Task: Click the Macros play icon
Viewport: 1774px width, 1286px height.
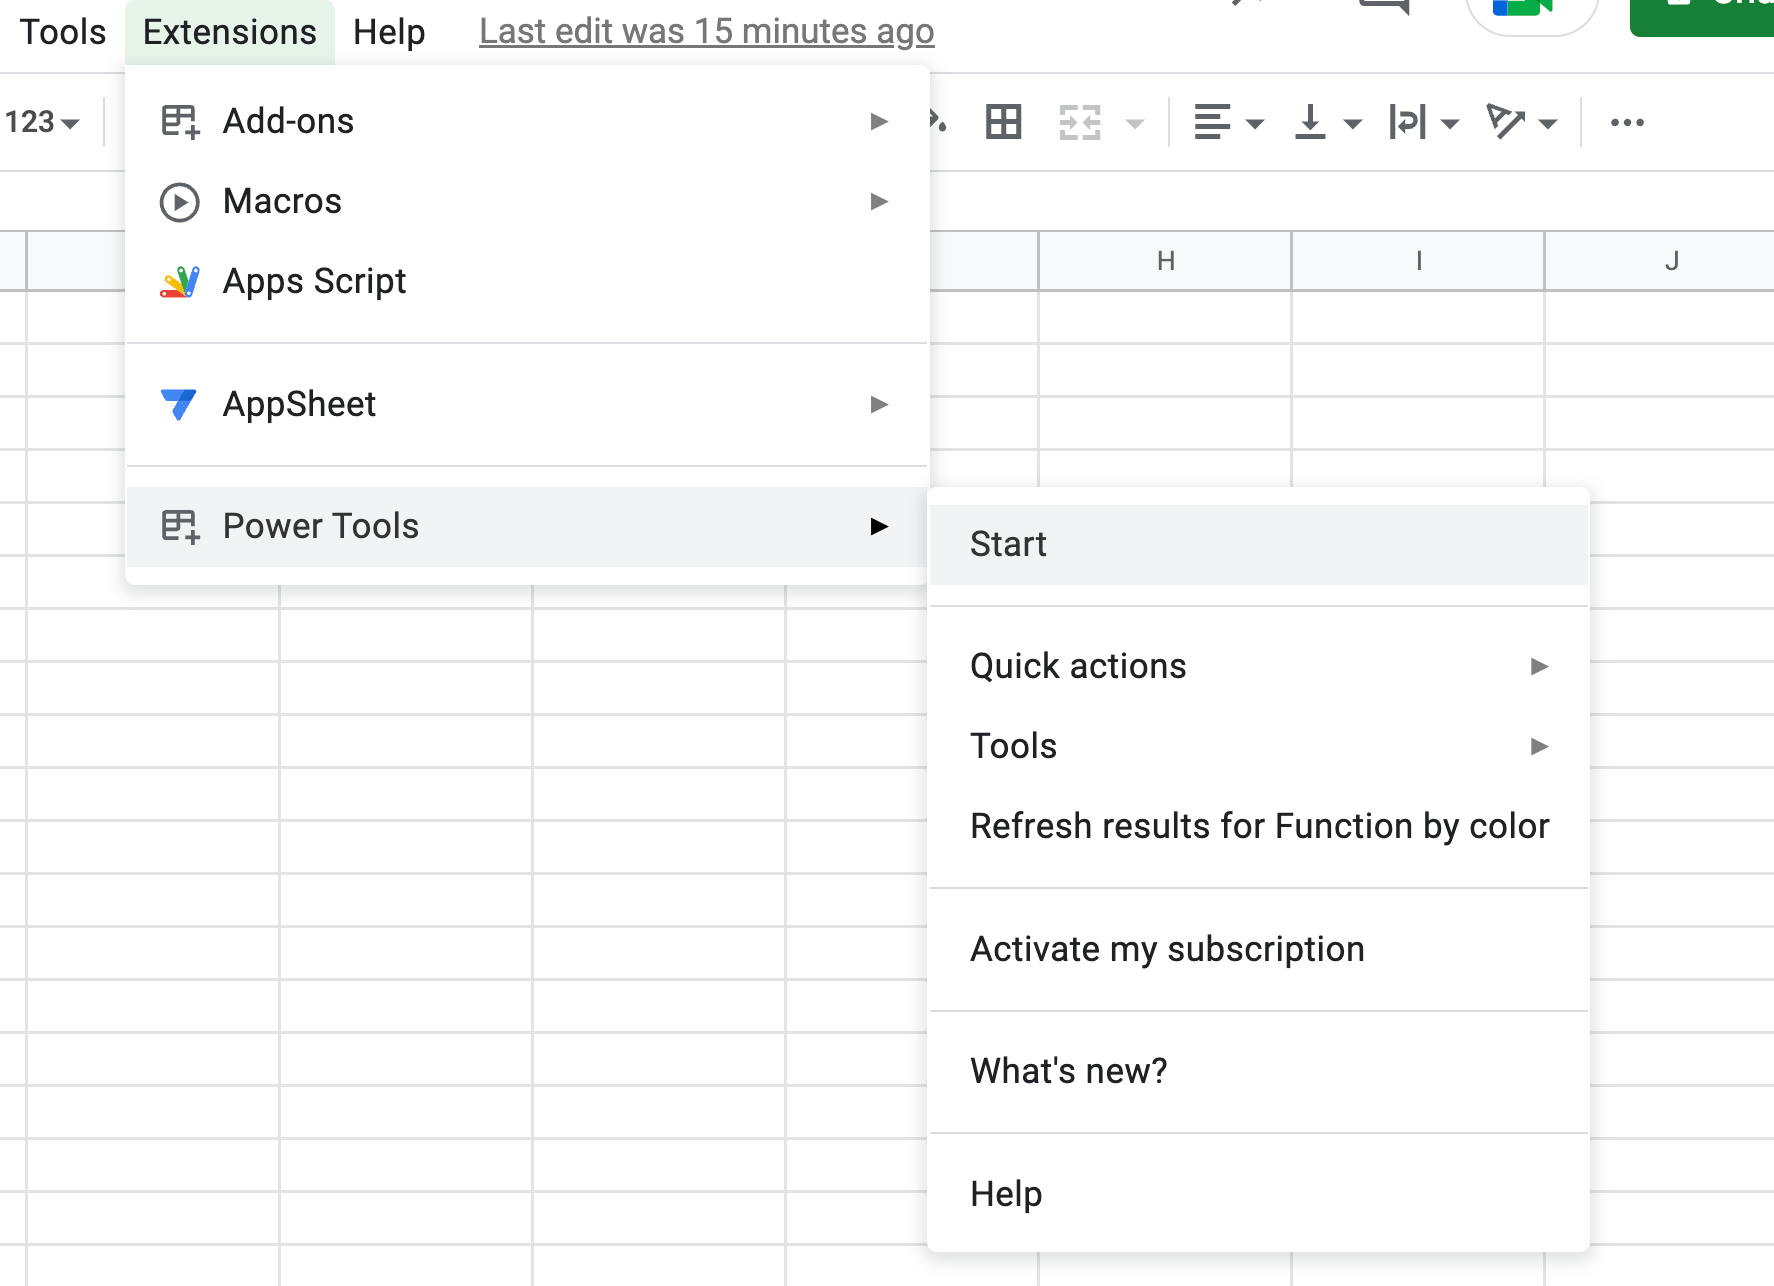Action: point(180,202)
